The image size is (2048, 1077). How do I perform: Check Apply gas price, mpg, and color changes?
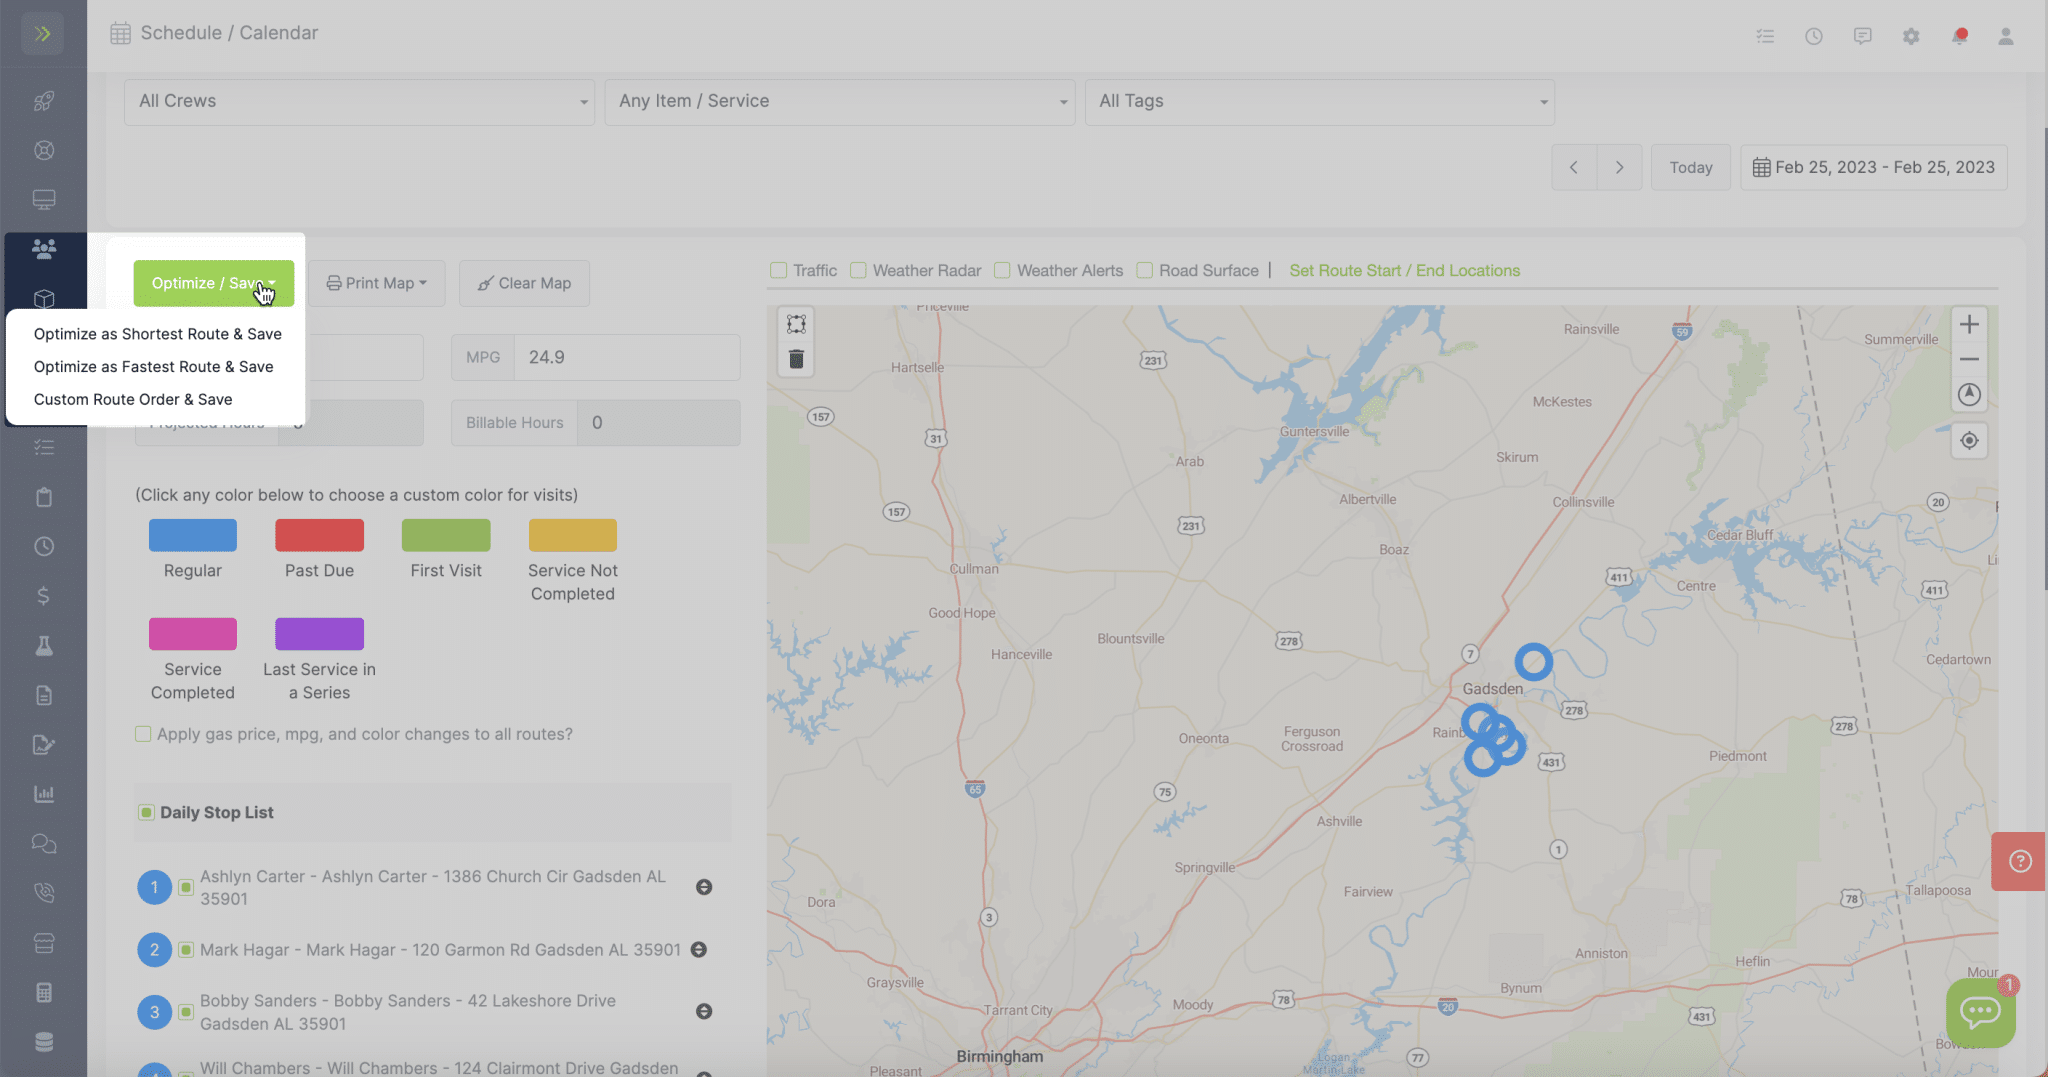click(143, 733)
